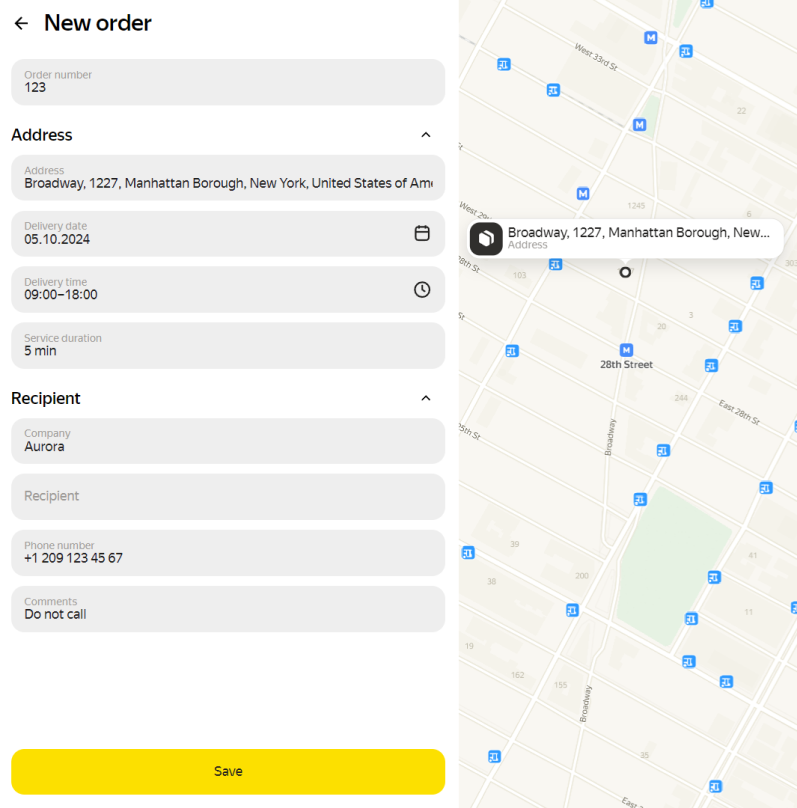Click the bus stop icon left of 28th Street
Image resolution: width=797 pixels, height=808 pixels.
(512, 351)
